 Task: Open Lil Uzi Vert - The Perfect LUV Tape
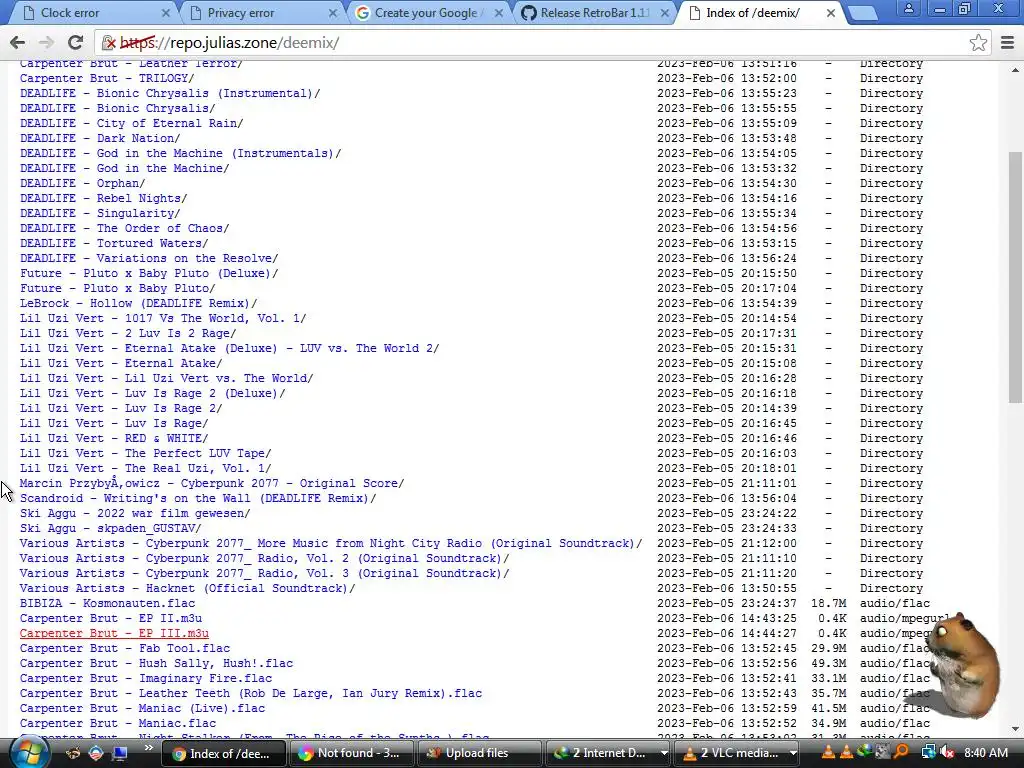(x=146, y=454)
